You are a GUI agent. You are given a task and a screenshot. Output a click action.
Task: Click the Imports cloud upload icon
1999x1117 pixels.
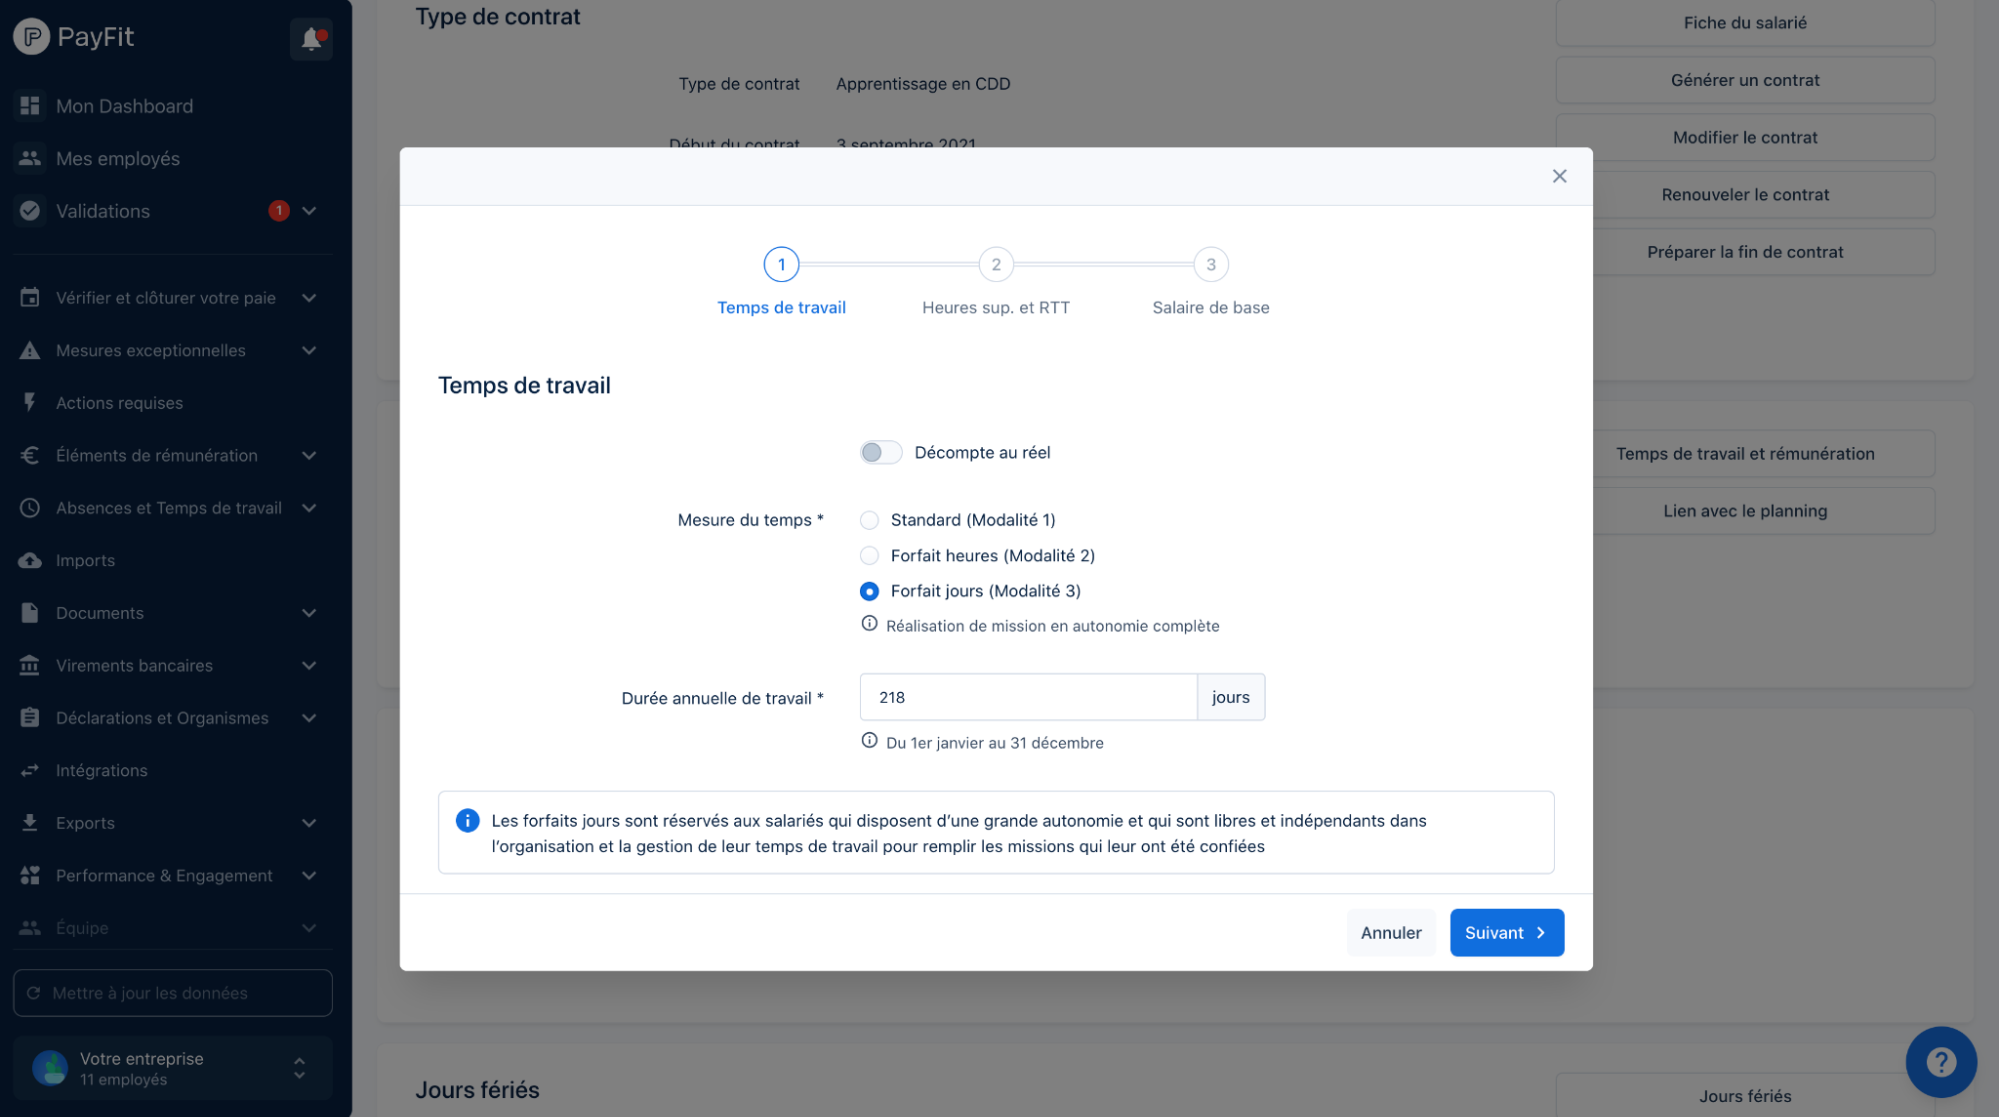[30, 560]
